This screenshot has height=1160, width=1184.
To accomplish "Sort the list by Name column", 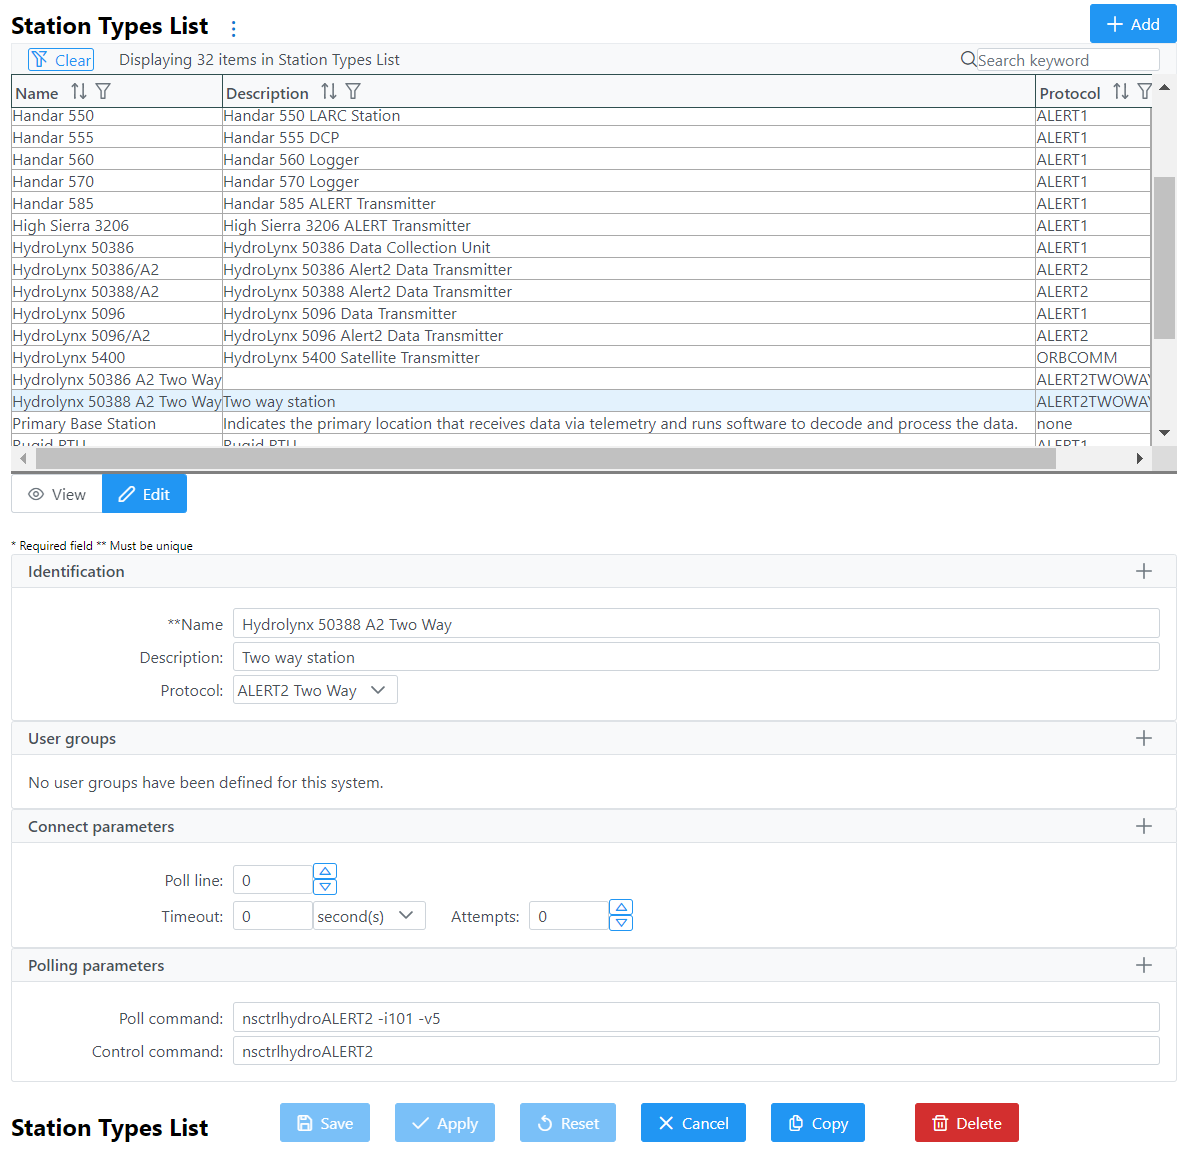I will (79, 92).
